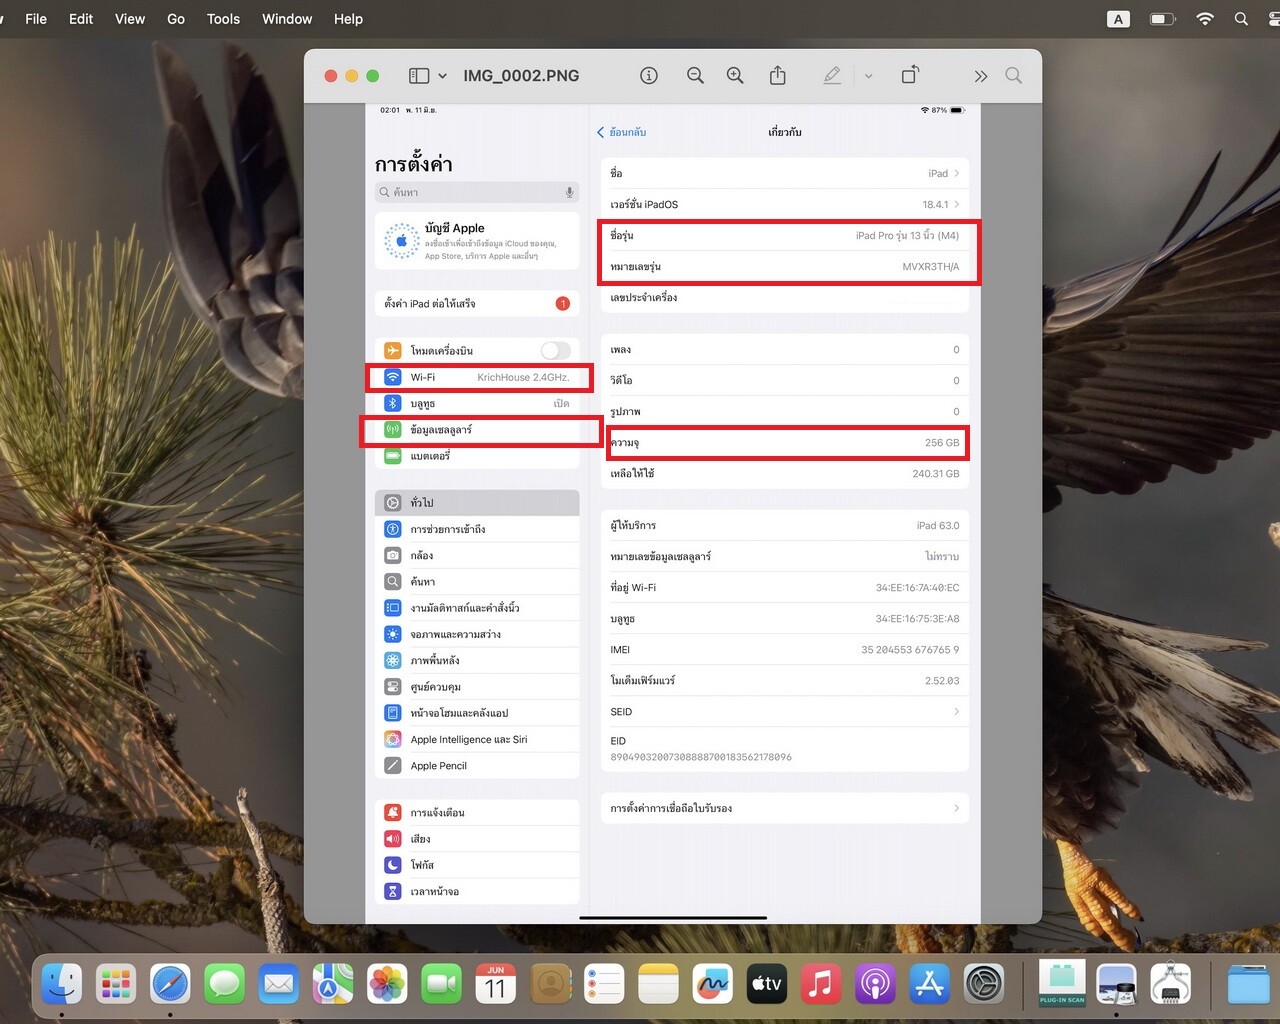
Task: Click the search field in the settings image
Action: 477,192
